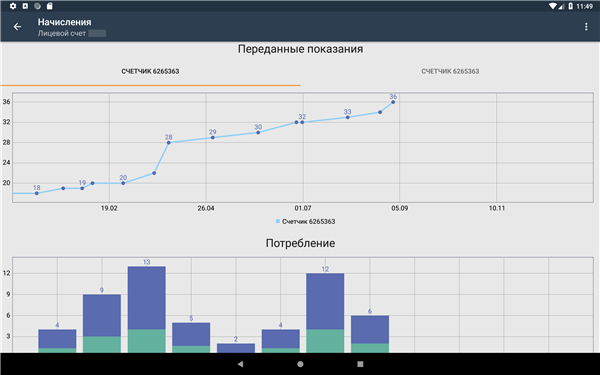
Task: Tap the Android back navigation button
Action: point(240,364)
